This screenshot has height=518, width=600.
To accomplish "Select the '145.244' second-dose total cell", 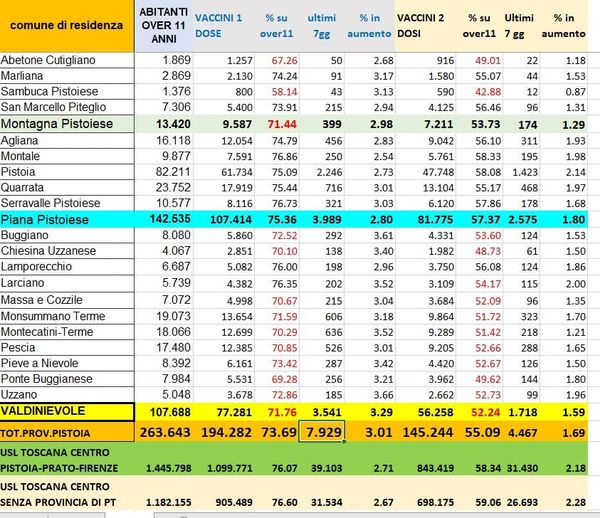I will pyautogui.click(x=428, y=432).
